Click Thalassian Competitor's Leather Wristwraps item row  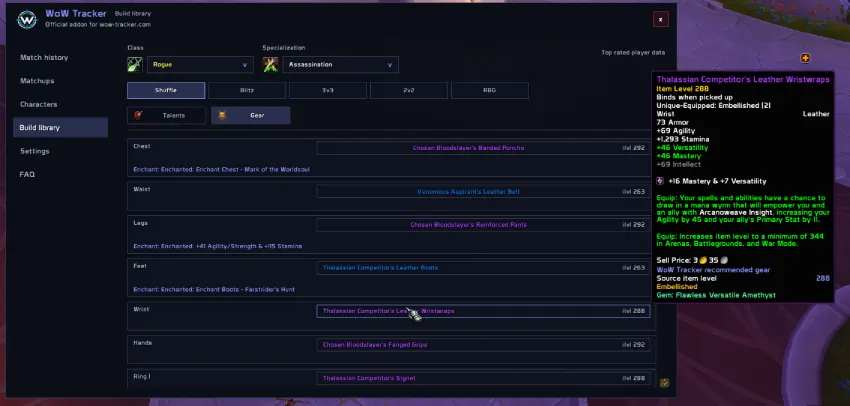[x=483, y=311]
